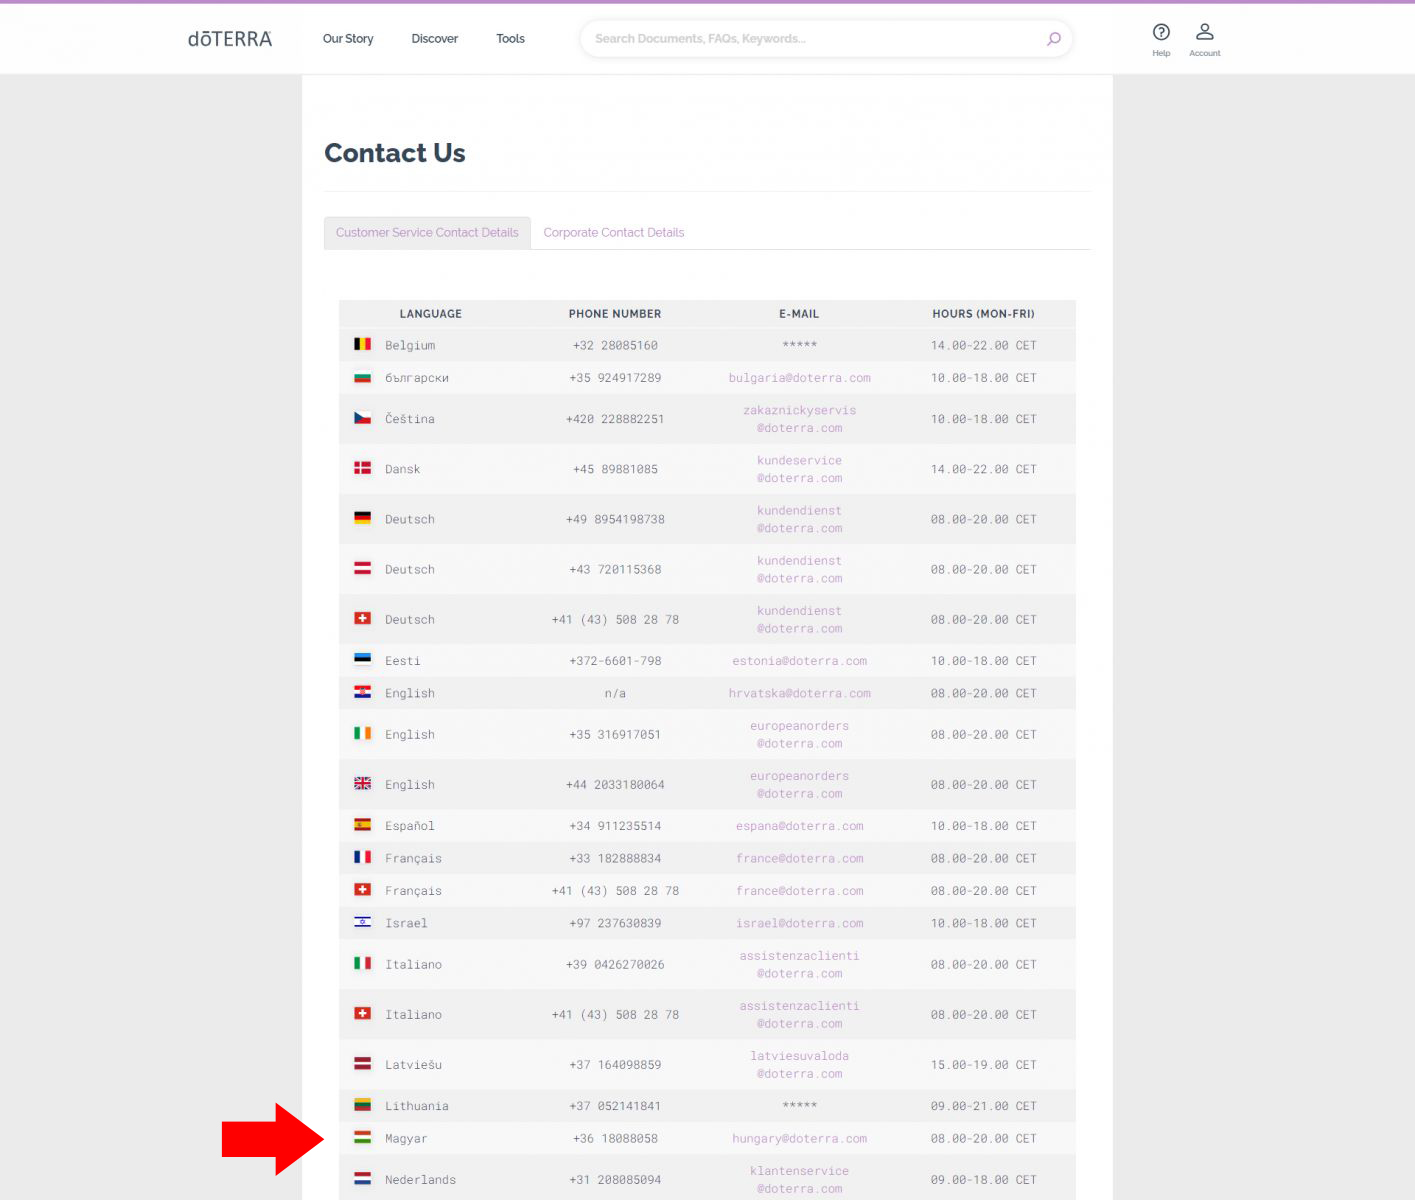Click the Lithuania flag icon
This screenshot has width=1415, height=1200.
point(363,1105)
